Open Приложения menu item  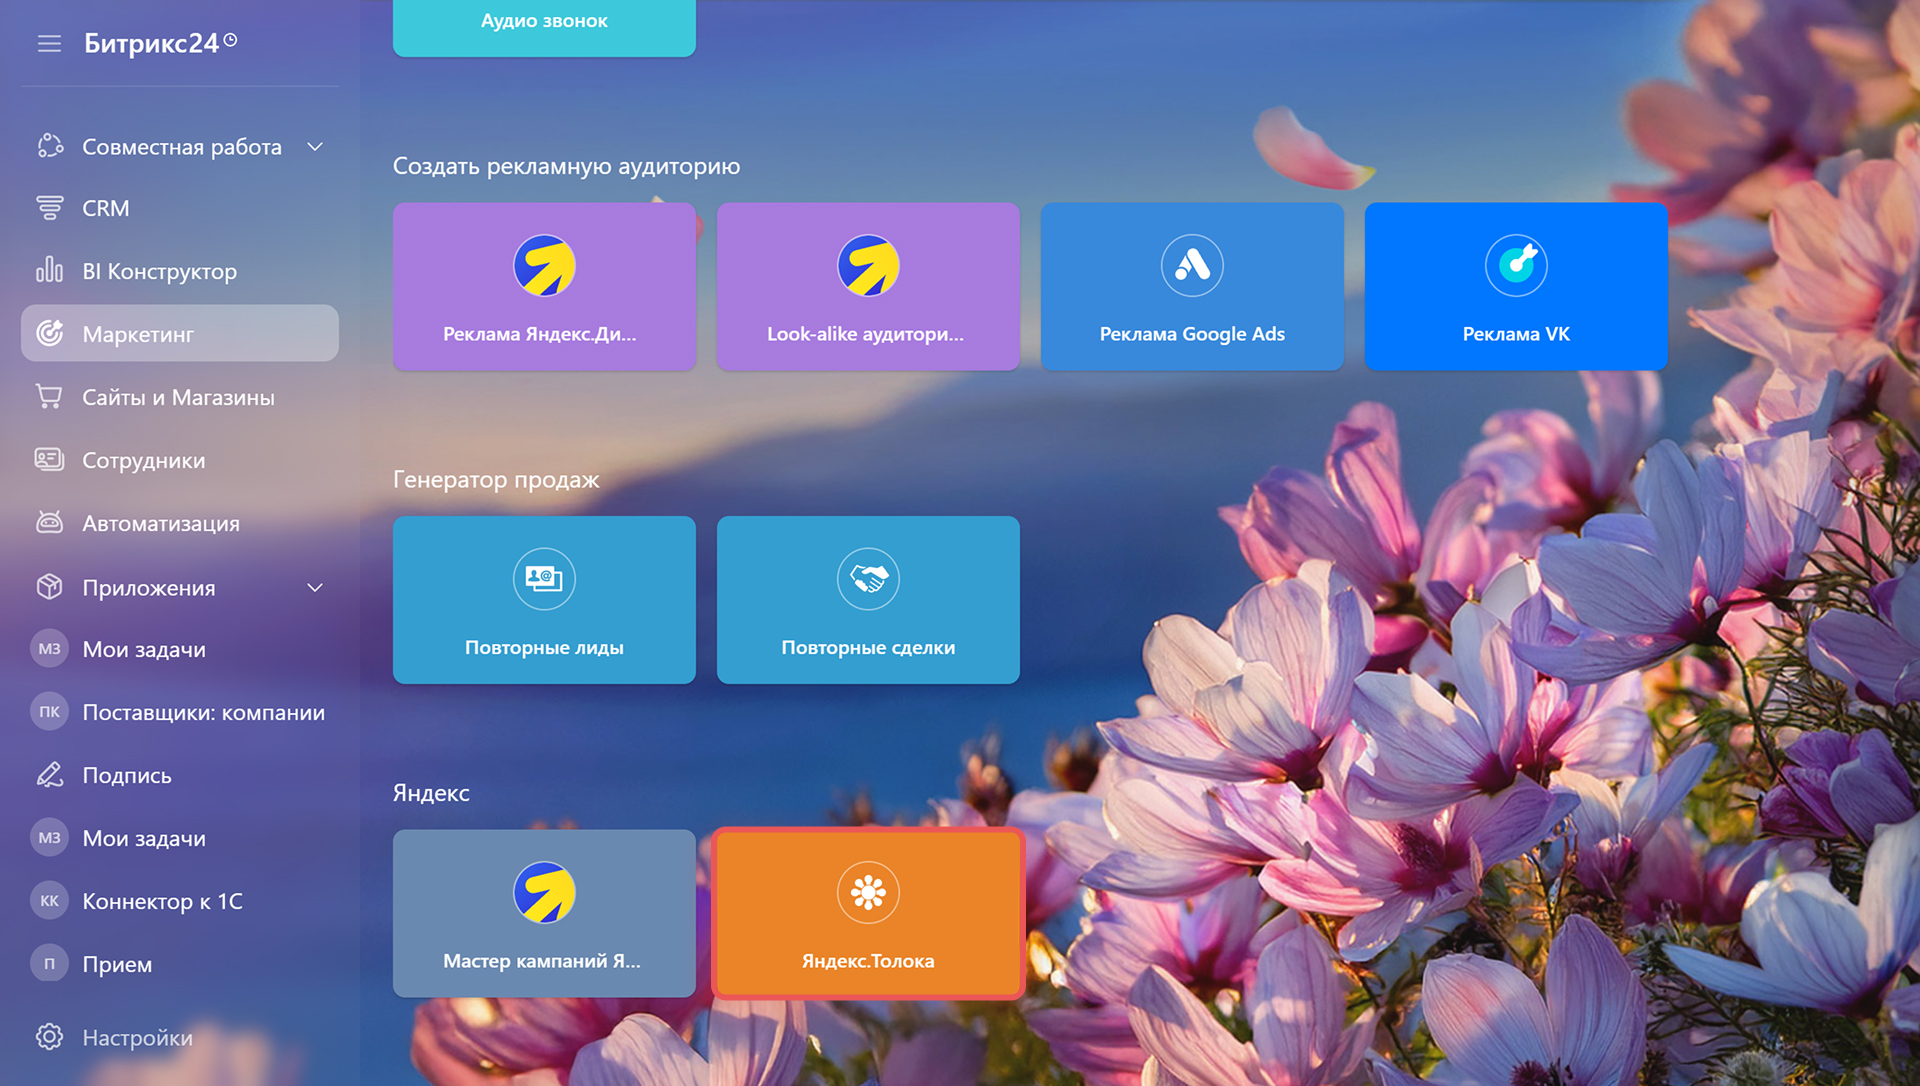coord(149,588)
